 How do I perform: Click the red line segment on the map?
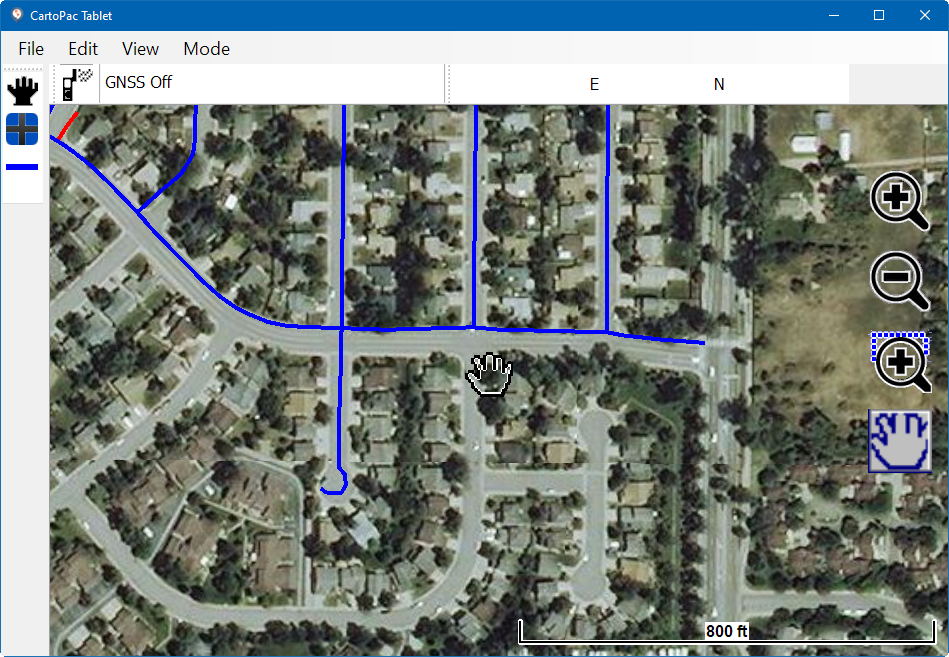click(67, 126)
